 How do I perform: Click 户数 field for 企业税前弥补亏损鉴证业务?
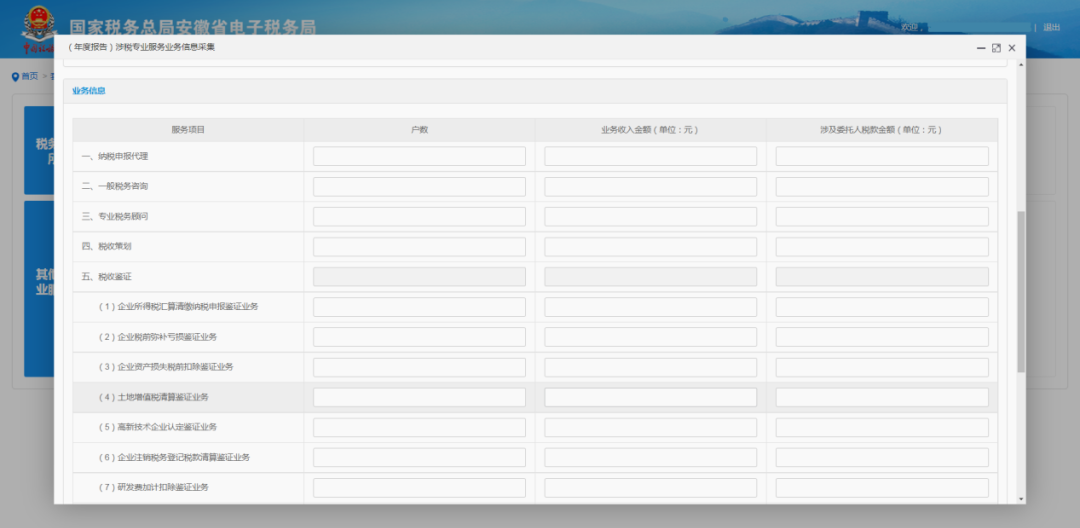419,337
